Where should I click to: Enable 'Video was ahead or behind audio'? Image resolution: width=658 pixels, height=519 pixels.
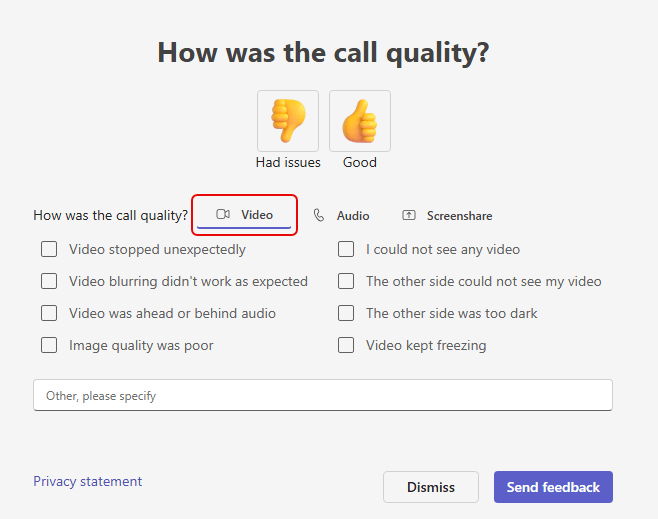(x=49, y=313)
